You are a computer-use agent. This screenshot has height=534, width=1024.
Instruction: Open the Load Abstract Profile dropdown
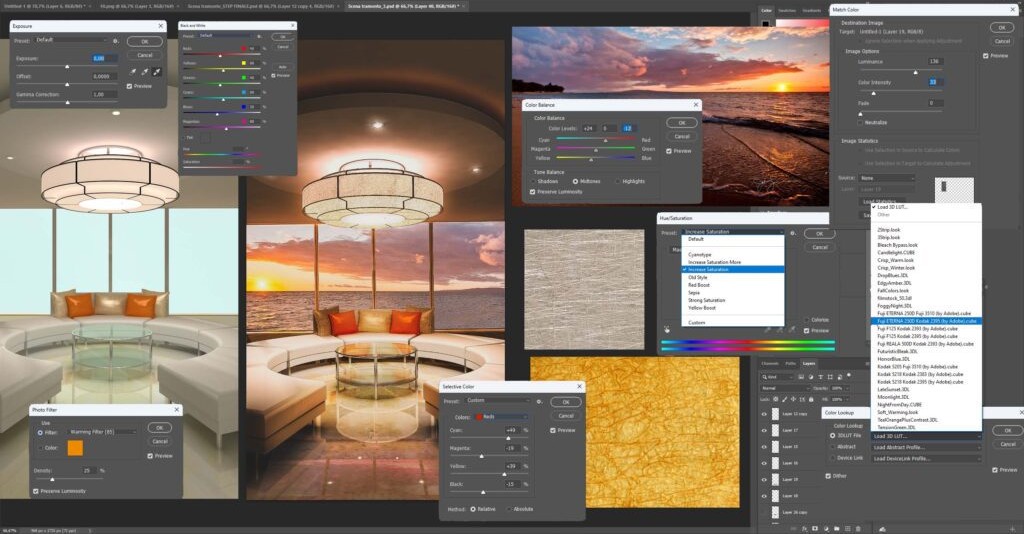pos(925,447)
